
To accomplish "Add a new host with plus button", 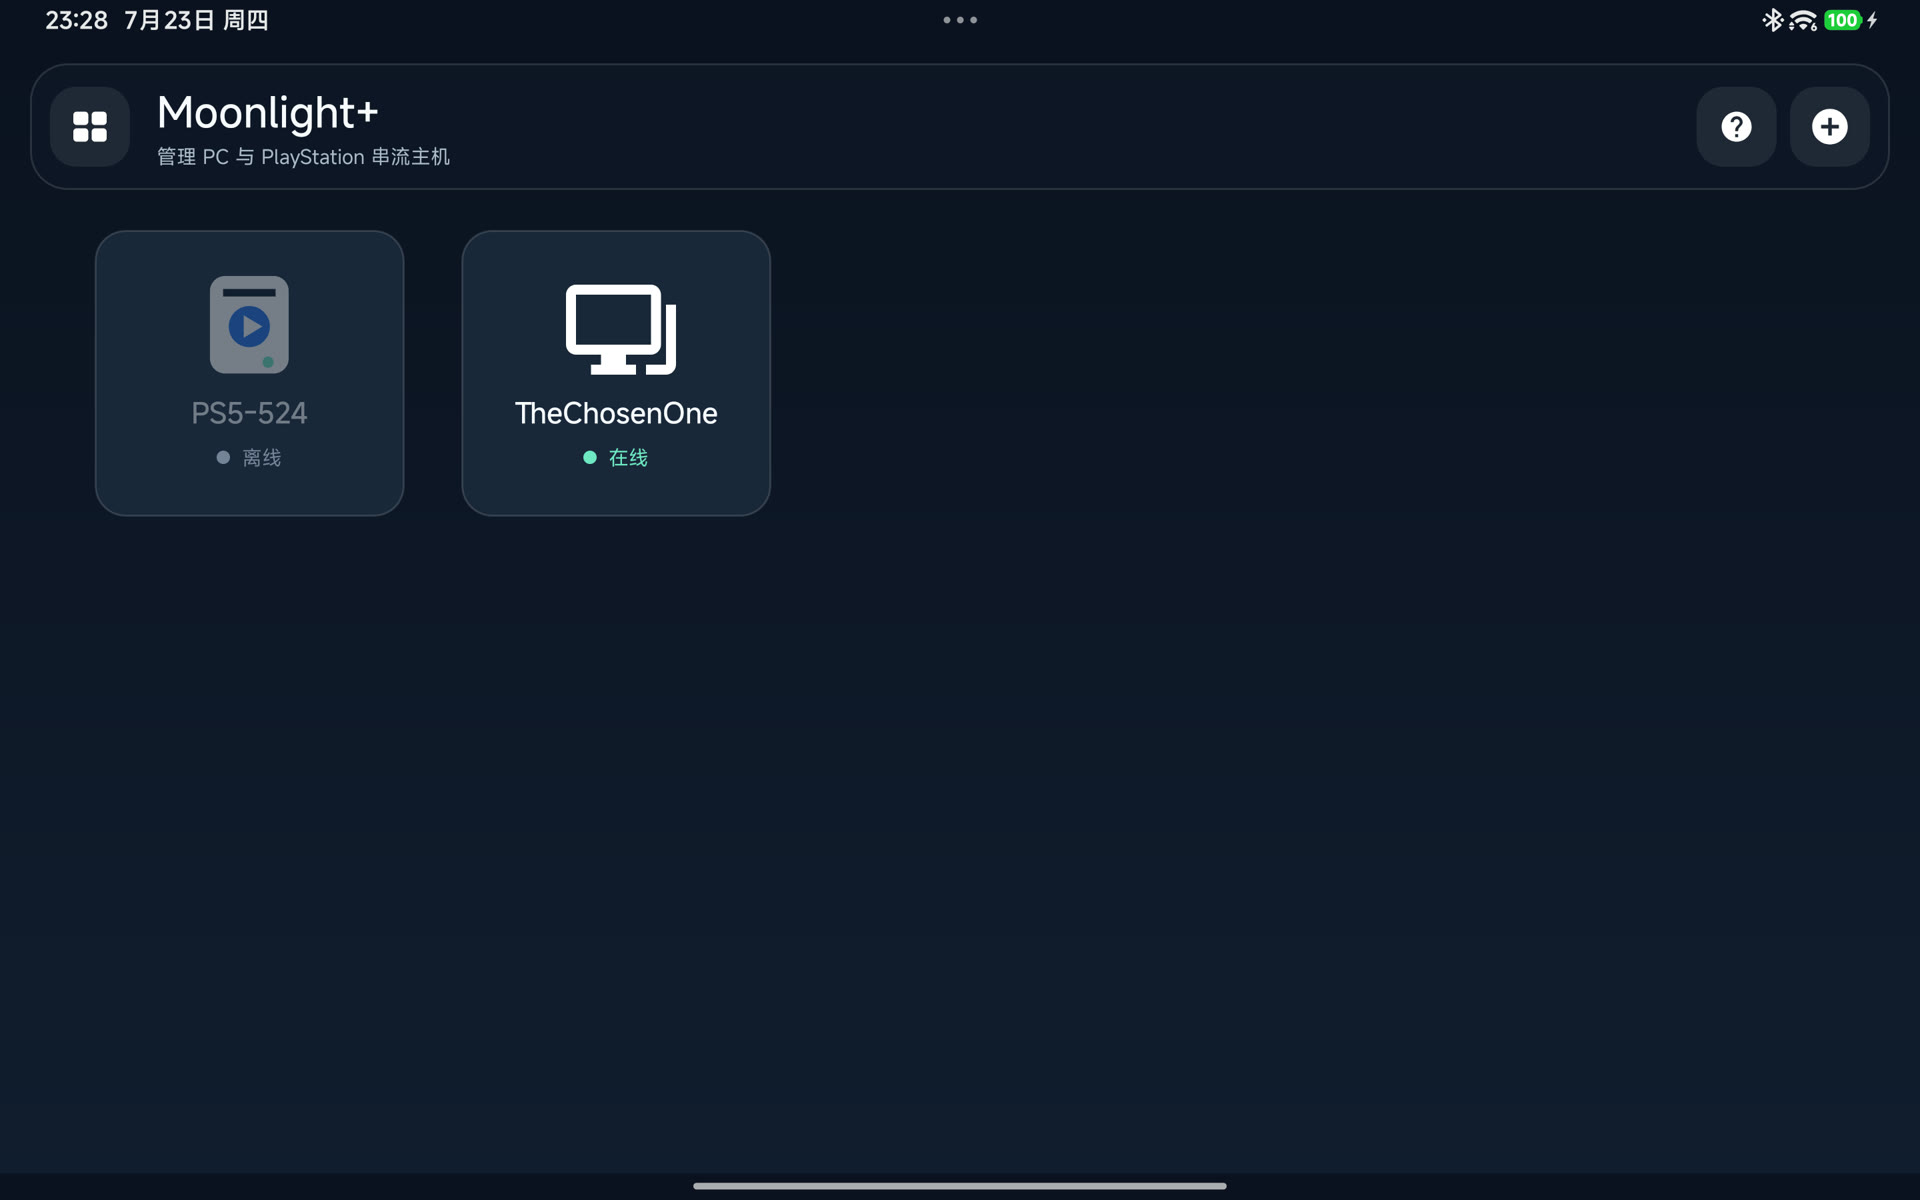I will coord(1829,127).
